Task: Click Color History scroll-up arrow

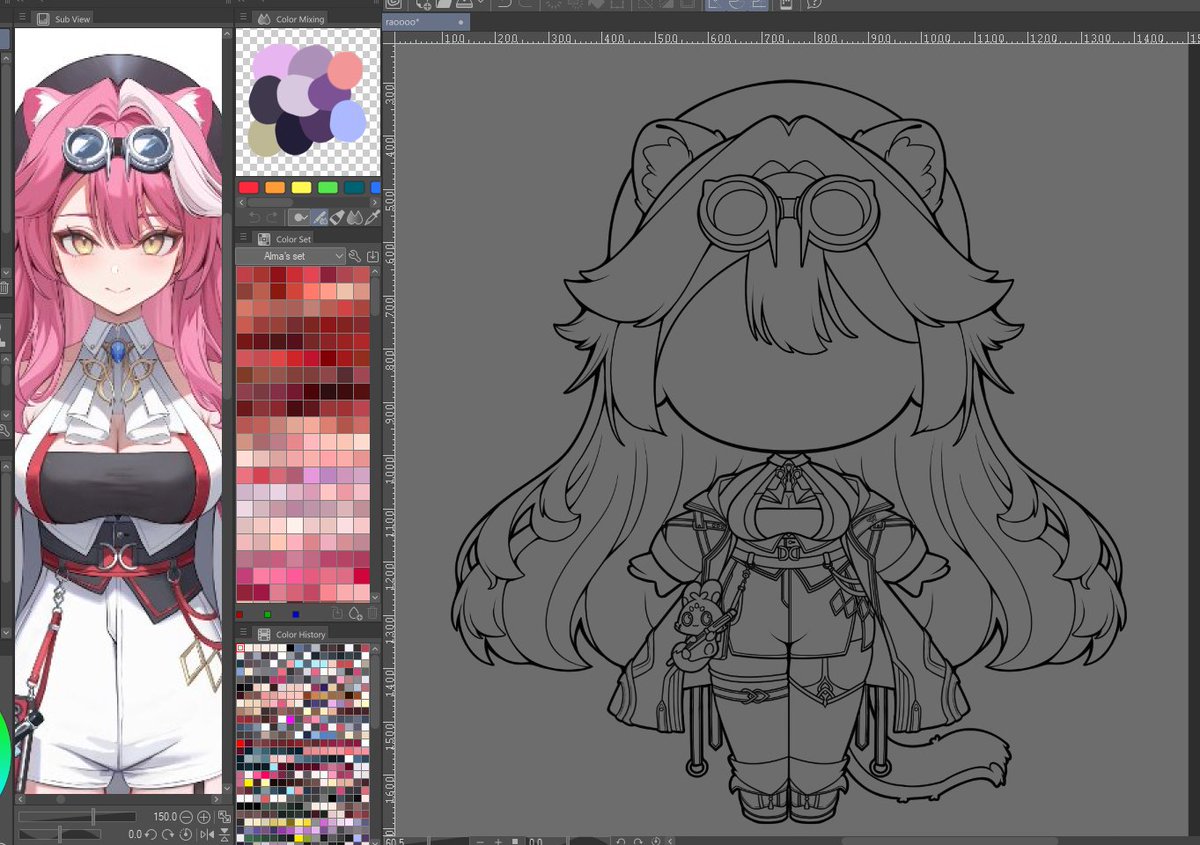Action: (375, 650)
